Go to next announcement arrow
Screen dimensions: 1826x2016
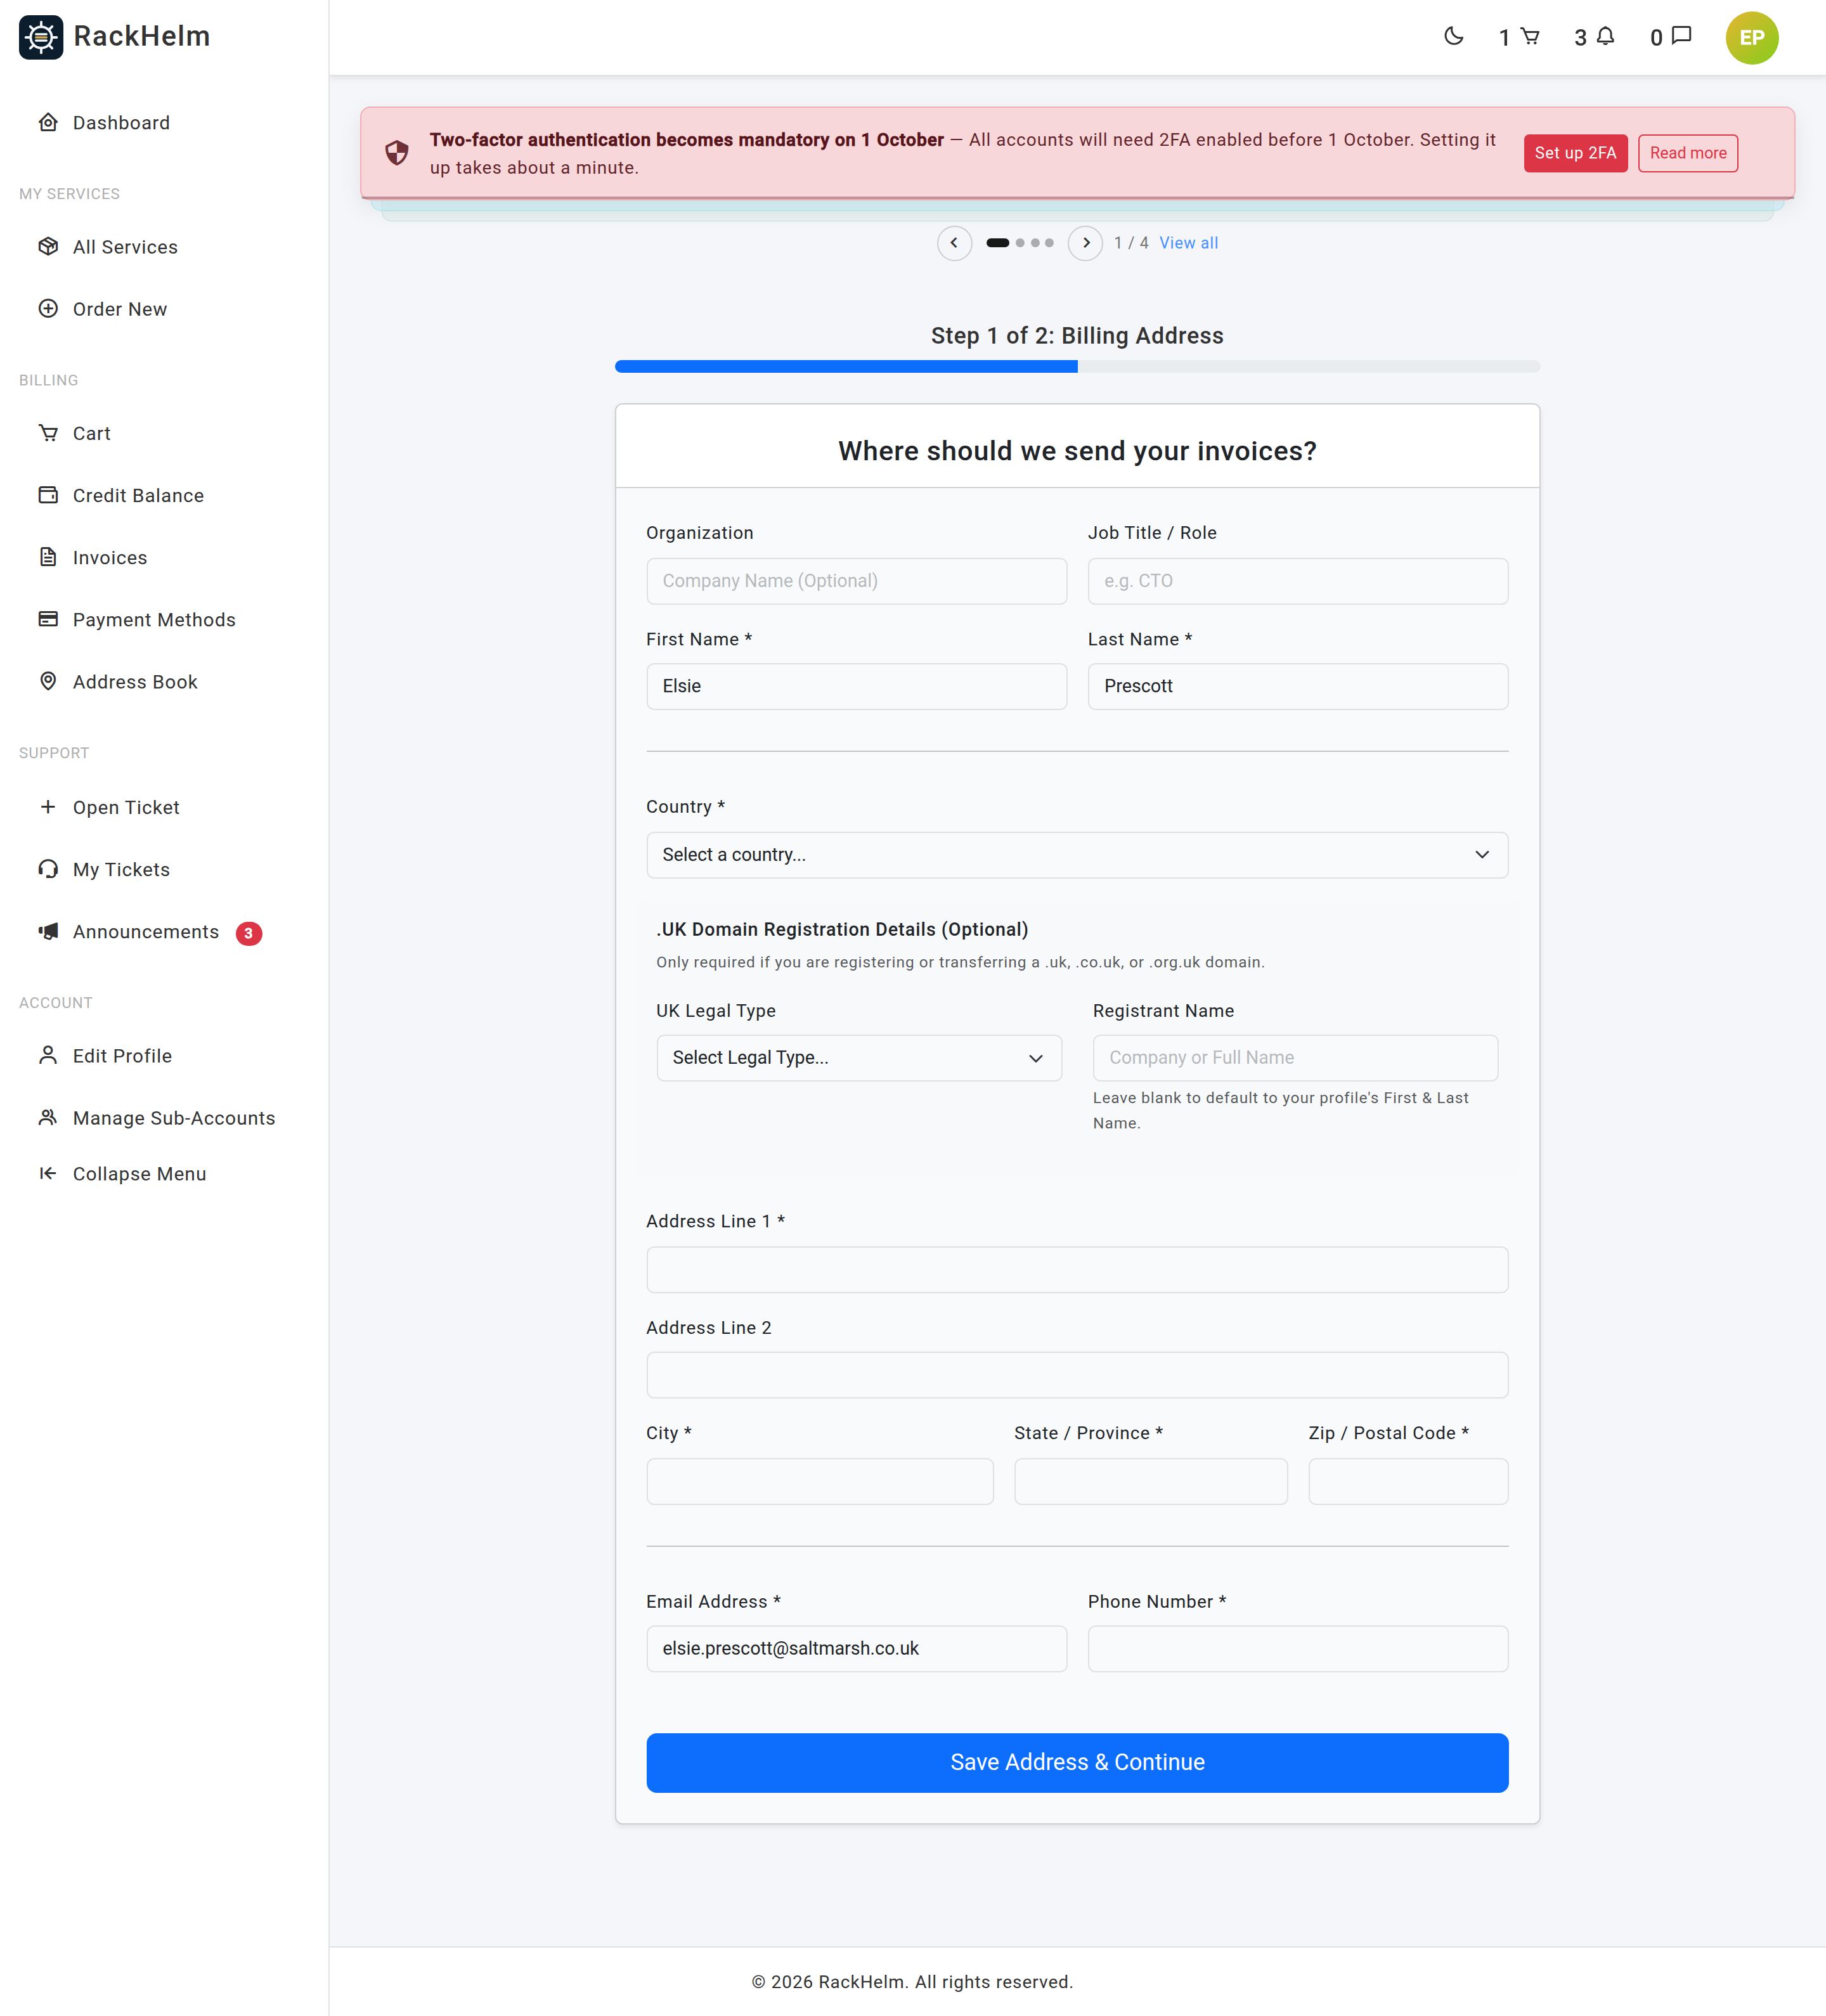coord(1085,243)
